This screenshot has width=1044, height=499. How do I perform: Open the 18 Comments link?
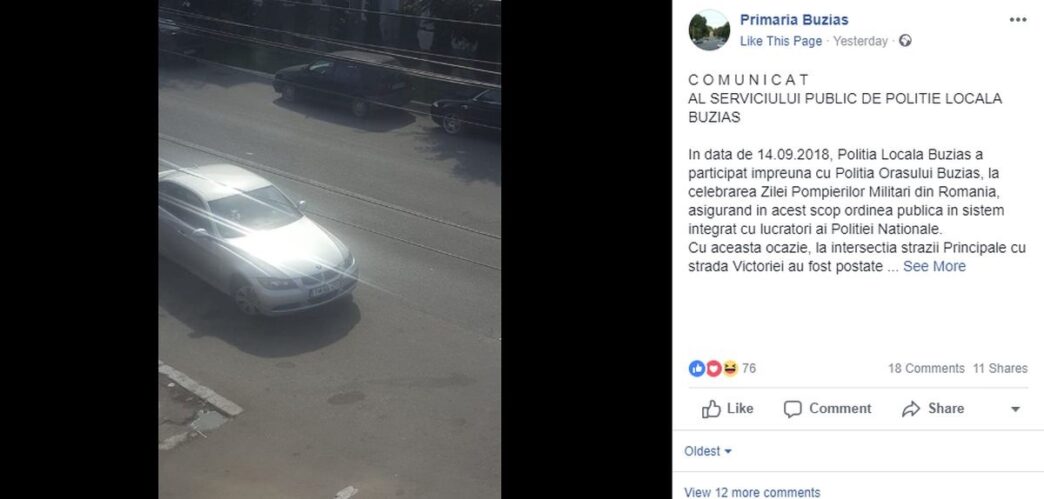926,368
